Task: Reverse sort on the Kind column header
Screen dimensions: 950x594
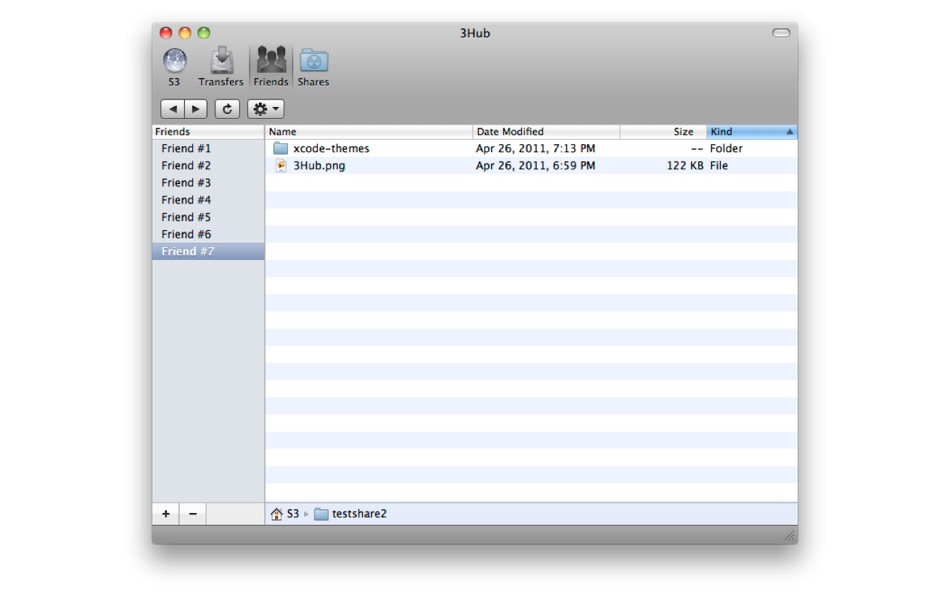Action: tap(751, 132)
